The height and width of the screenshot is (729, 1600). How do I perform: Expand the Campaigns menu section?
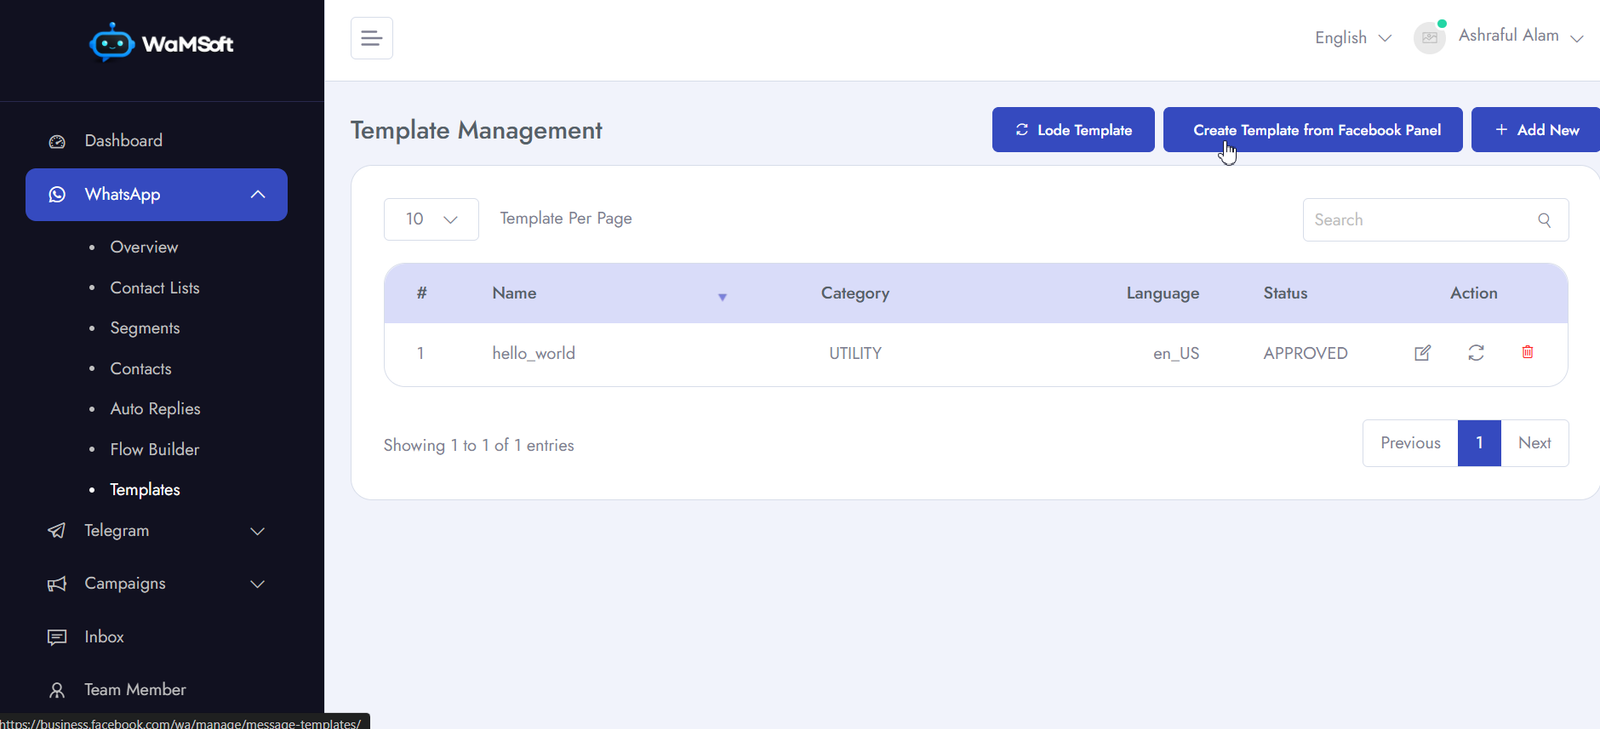point(258,584)
